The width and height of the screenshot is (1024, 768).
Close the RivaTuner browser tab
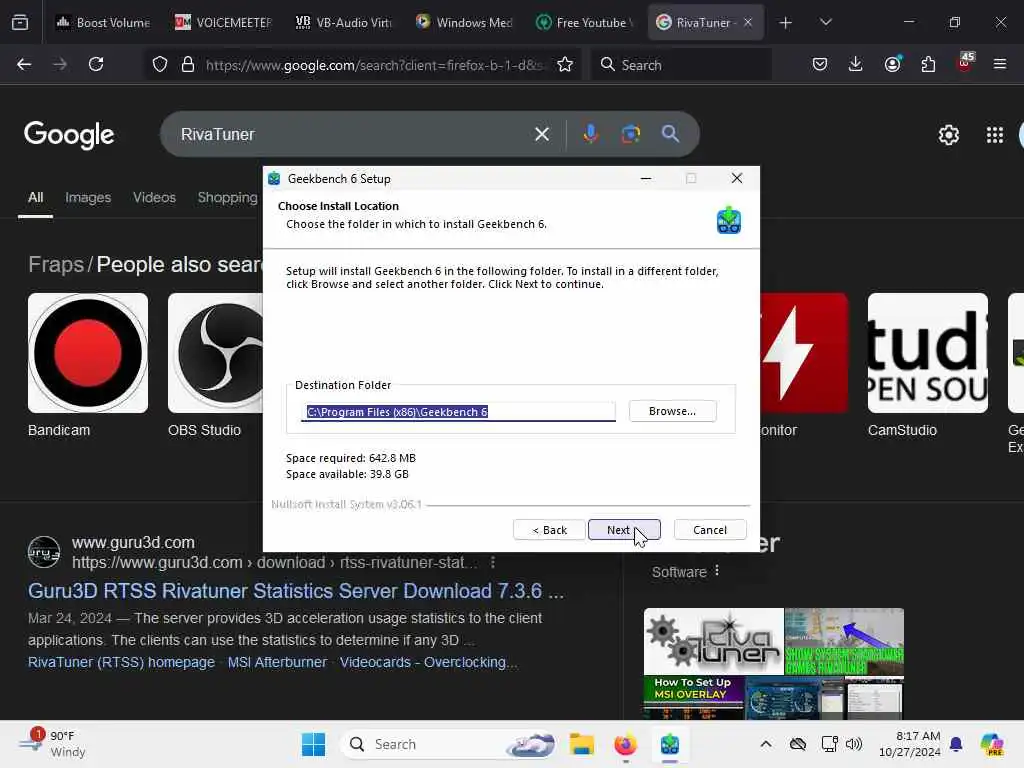click(x=748, y=22)
